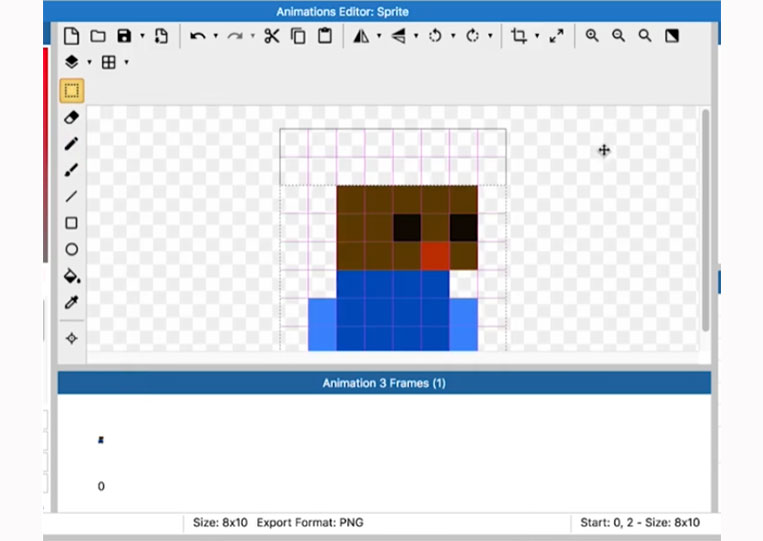Open grid options dropdown arrow
The image size is (763, 541).
coord(127,62)
